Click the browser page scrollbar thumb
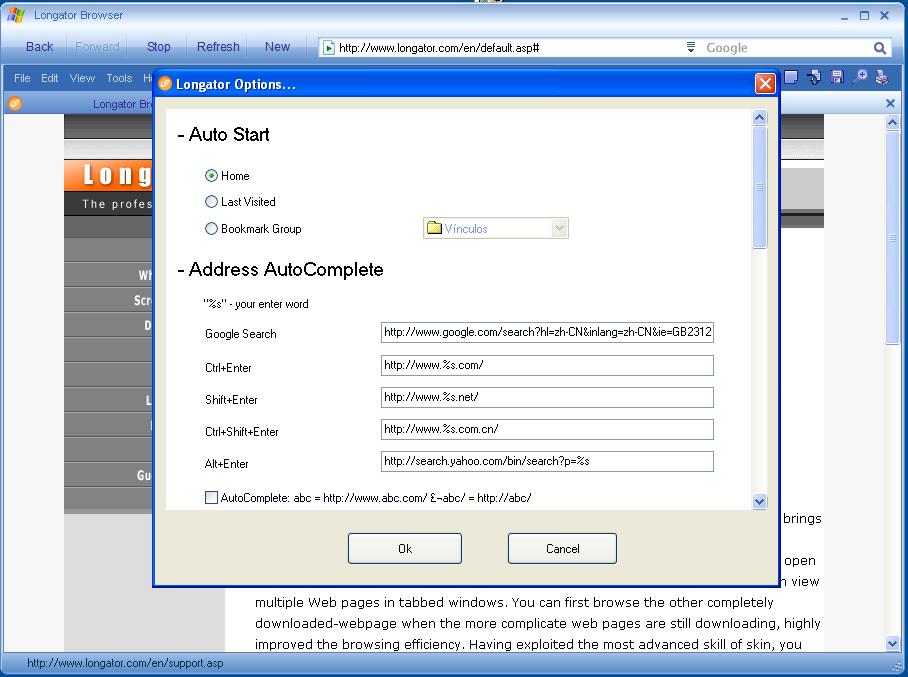Viewport: 908px width, 677px height. pos(892,238)
